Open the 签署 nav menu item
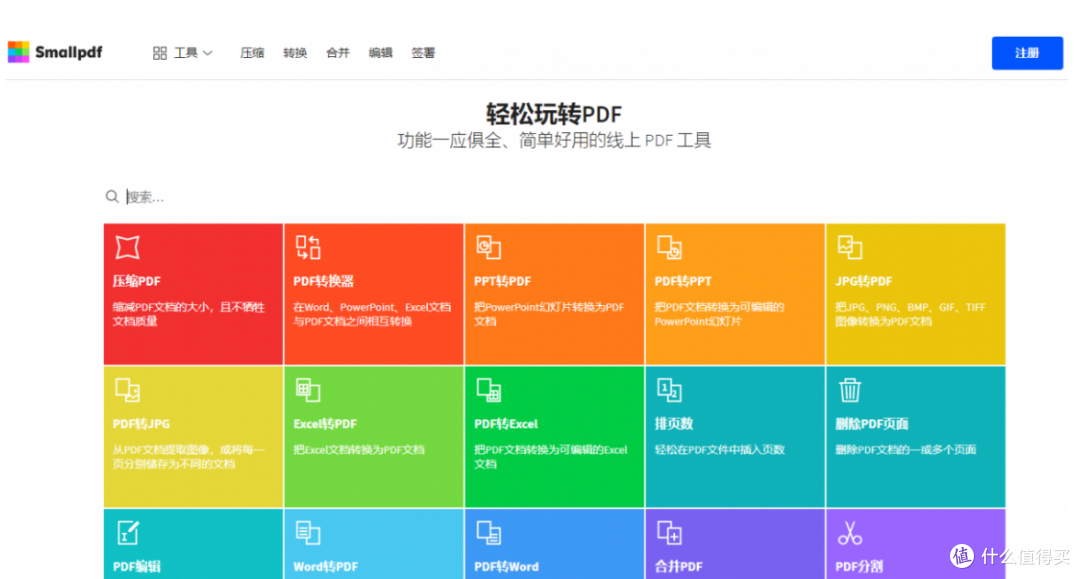The image size is (1080, 579). 423,53
